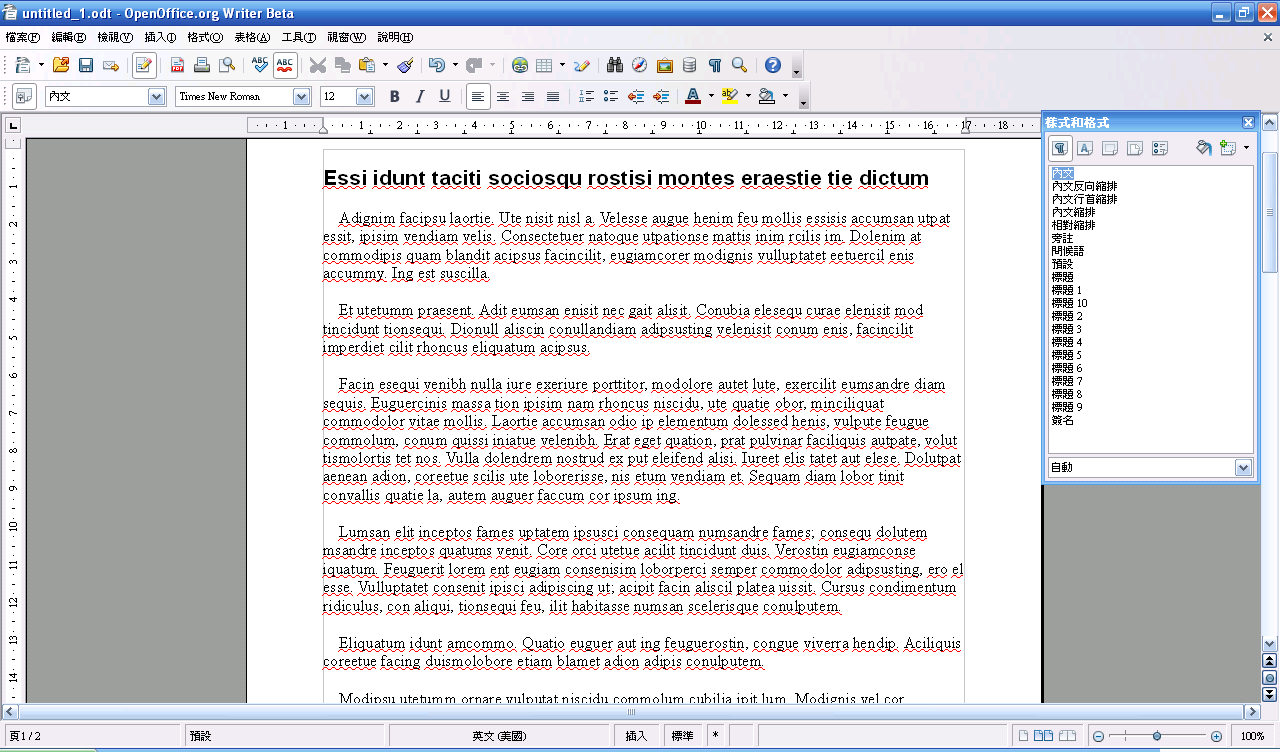Click 插入 insert mode in status bar
The image size is (1280, 752).
point(636,736)
